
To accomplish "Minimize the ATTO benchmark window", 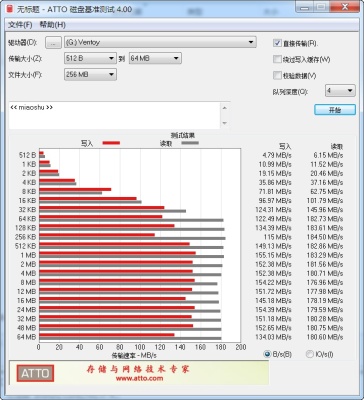I will 304,7.
